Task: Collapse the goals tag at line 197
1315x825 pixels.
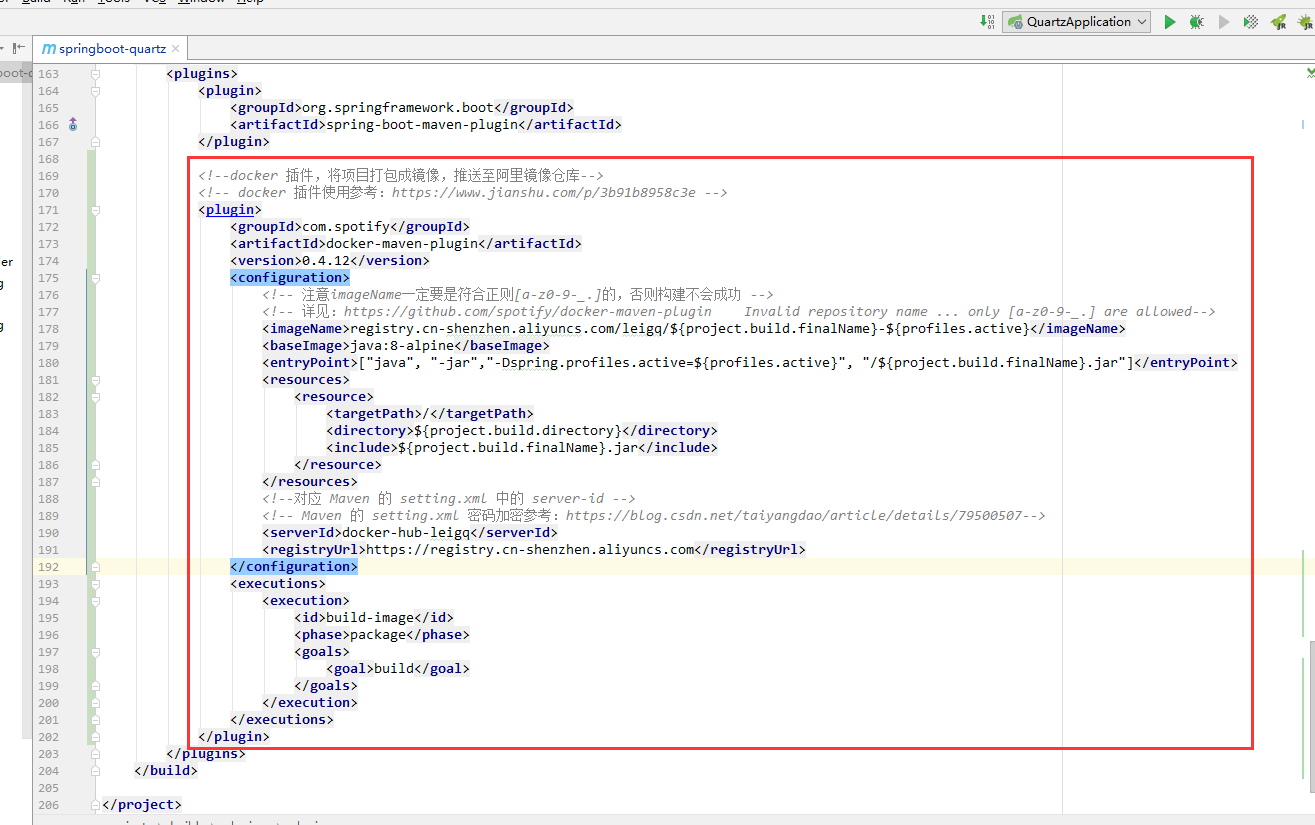Action: point(96,652)
